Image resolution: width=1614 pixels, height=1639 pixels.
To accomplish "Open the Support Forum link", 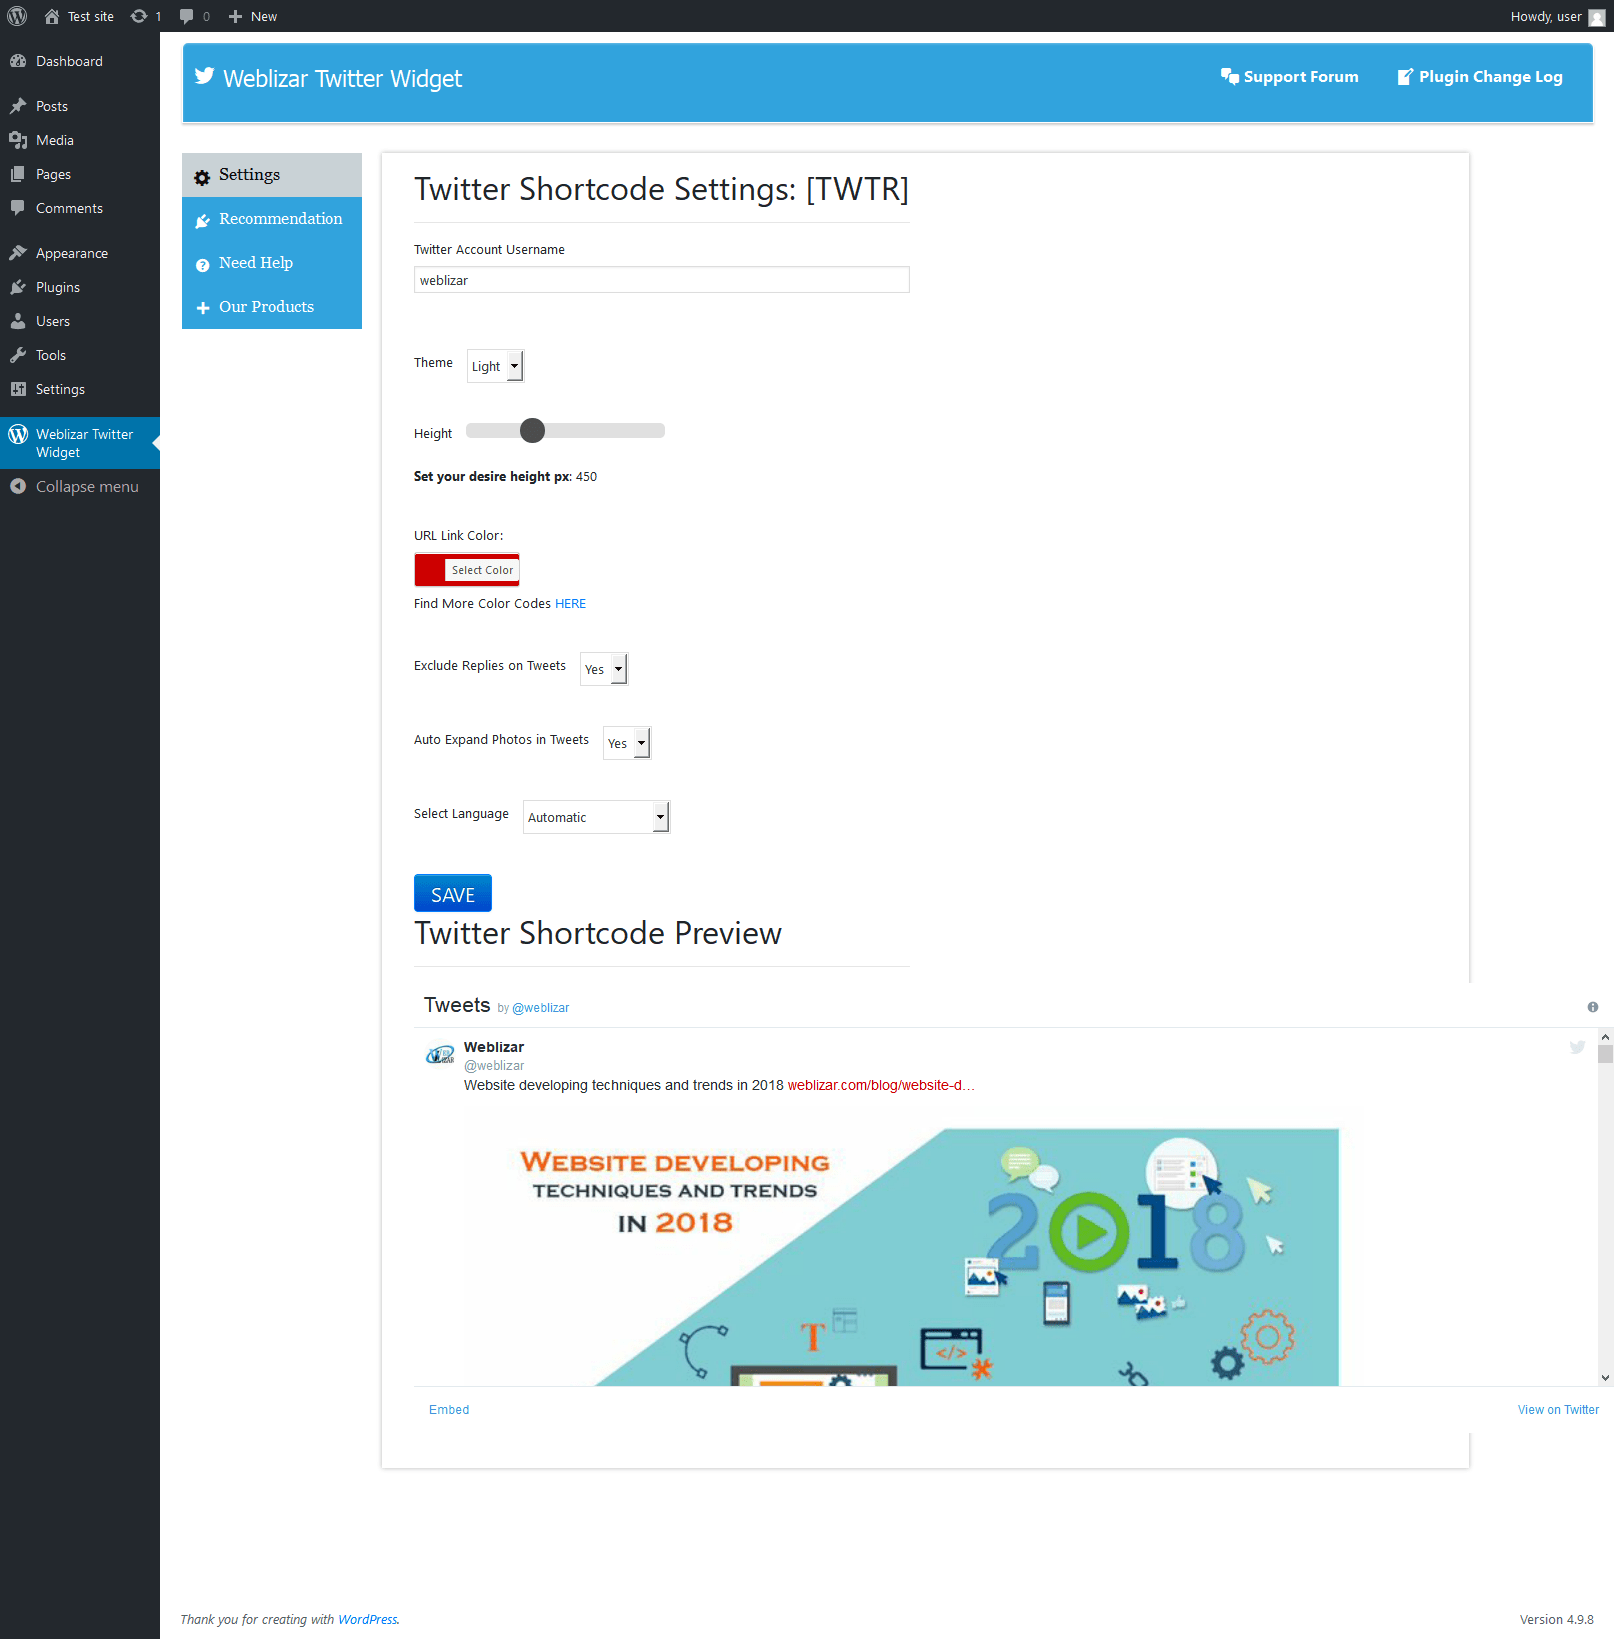I will tap(1289, 77).
